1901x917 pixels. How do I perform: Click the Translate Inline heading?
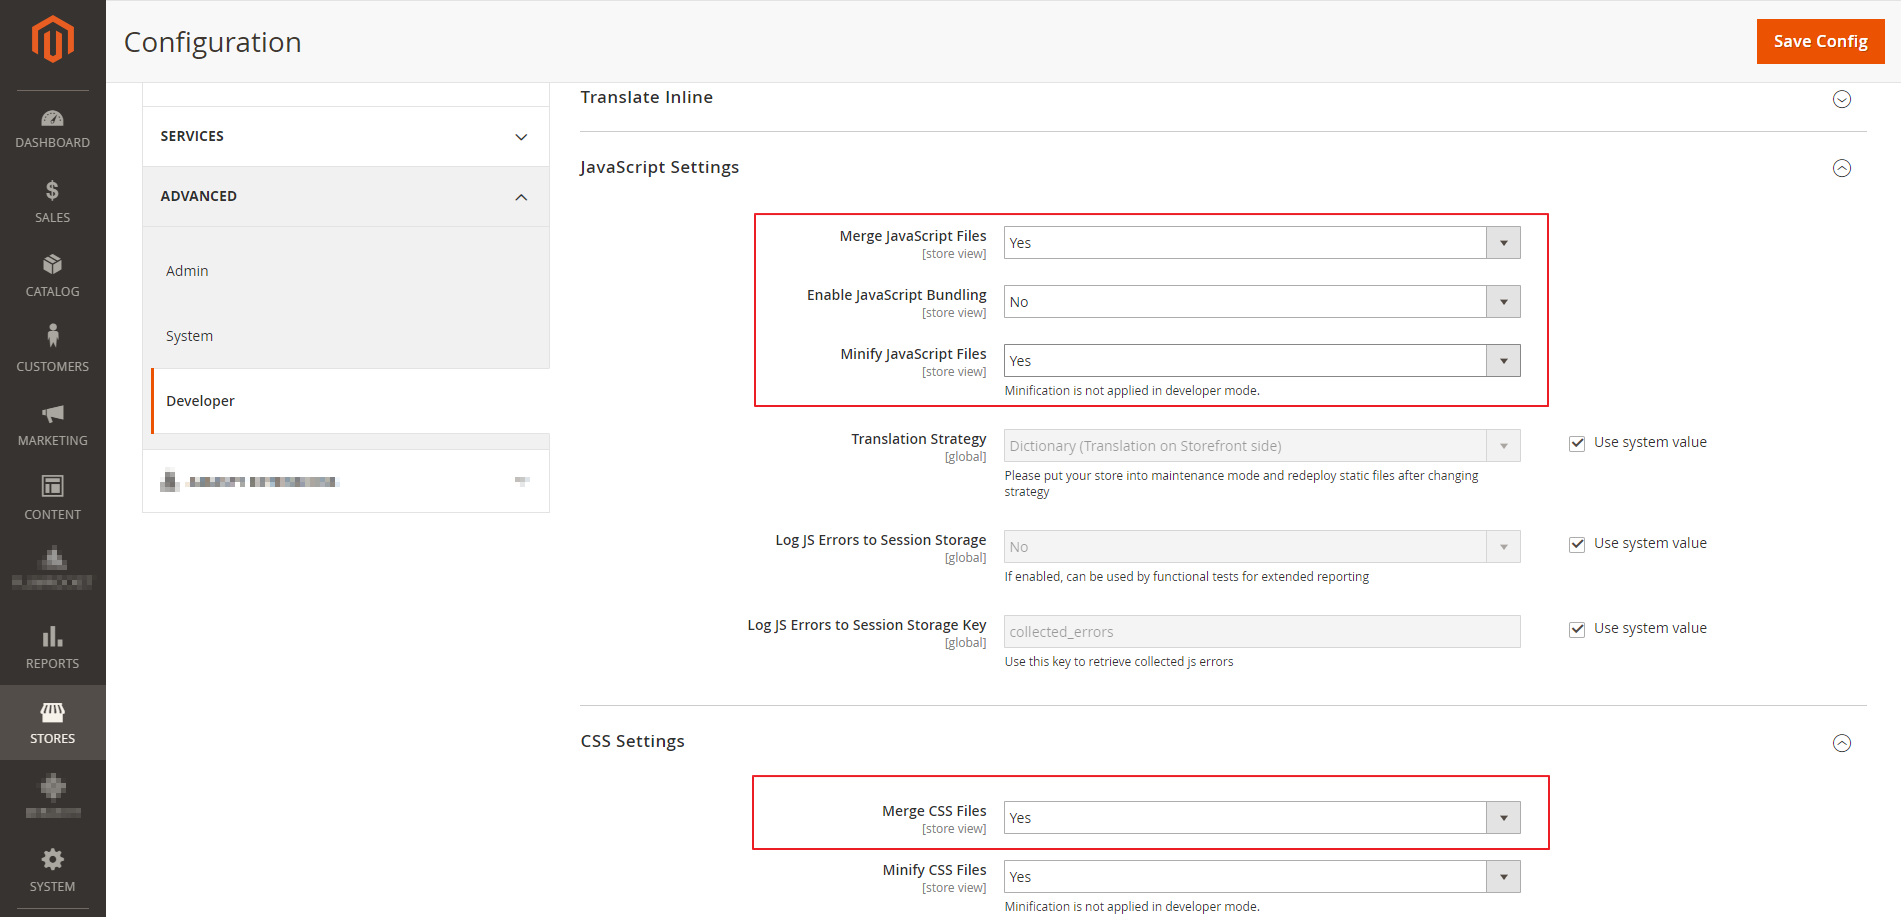[646, 97]
